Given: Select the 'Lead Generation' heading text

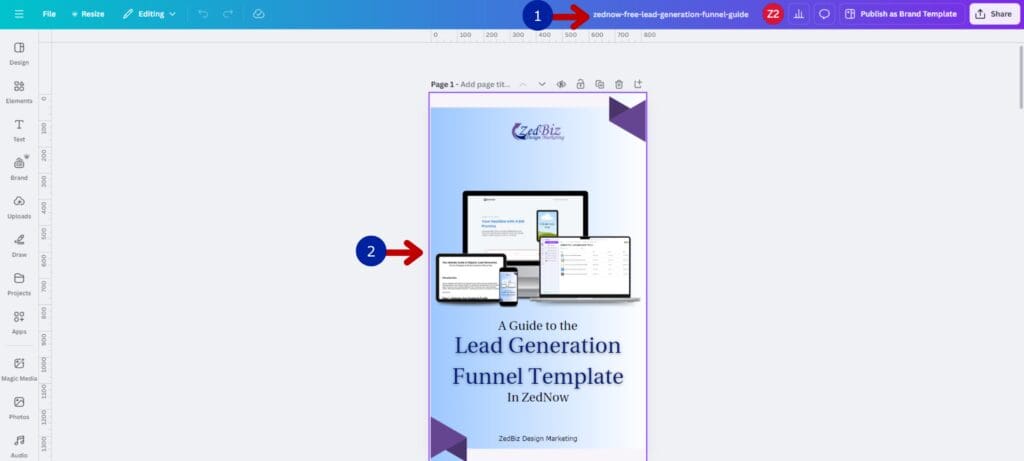Looking at the screenshot, I should click(x=537, y=345).
